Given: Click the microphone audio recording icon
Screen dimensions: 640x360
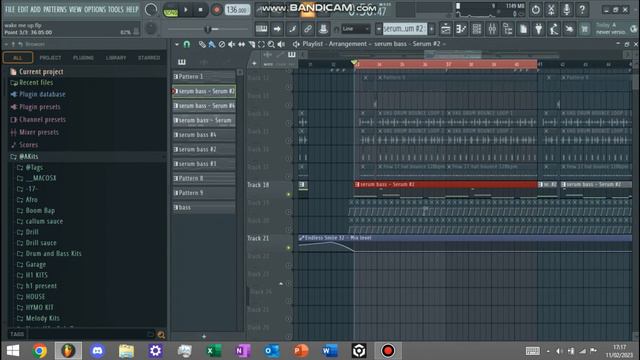Looking at the screenshot, I should click(x=567, y=9).
